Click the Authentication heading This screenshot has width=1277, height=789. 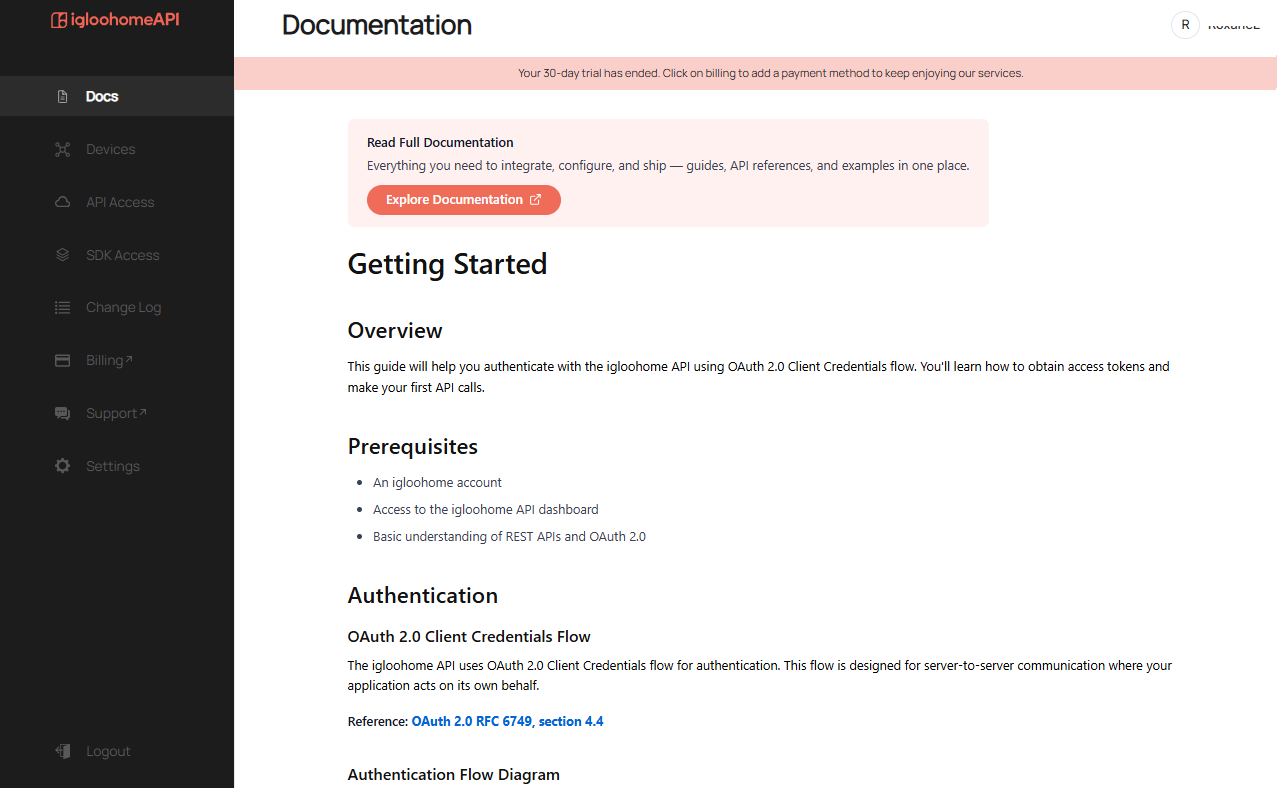tap(423, 596)
